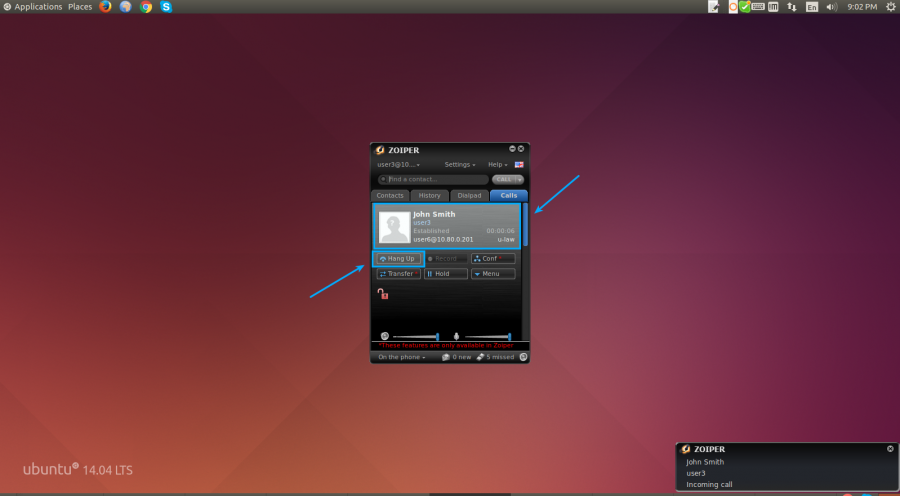The width and height of the screenshot is (900, 496).
Task: Click the tray icon left of network arrows
Action: (773, 7)
